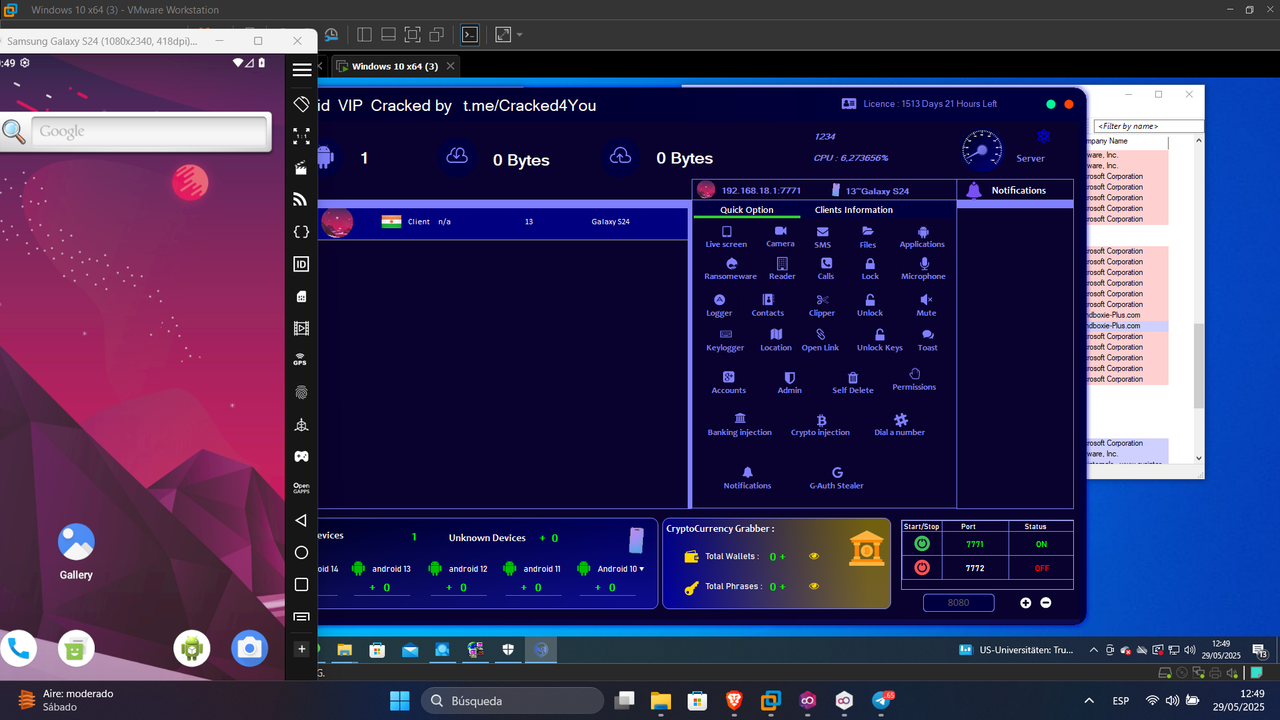The width and height of the screenshot is (1280, 720).
Task: Click the Reader icon
Action: (782, 263)
